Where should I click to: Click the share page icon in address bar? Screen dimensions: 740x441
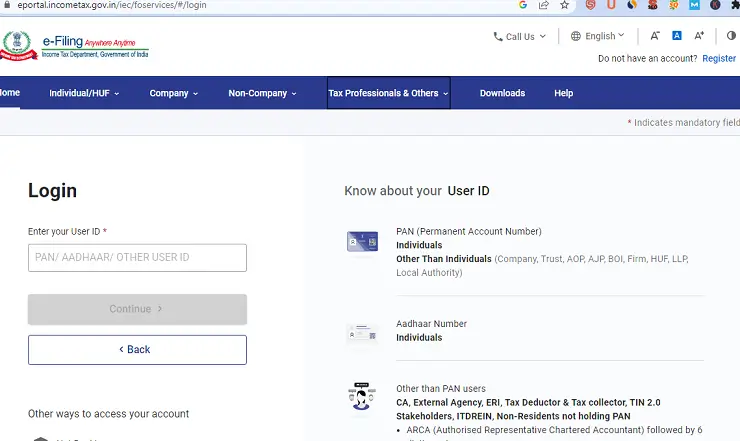point(544,5)
